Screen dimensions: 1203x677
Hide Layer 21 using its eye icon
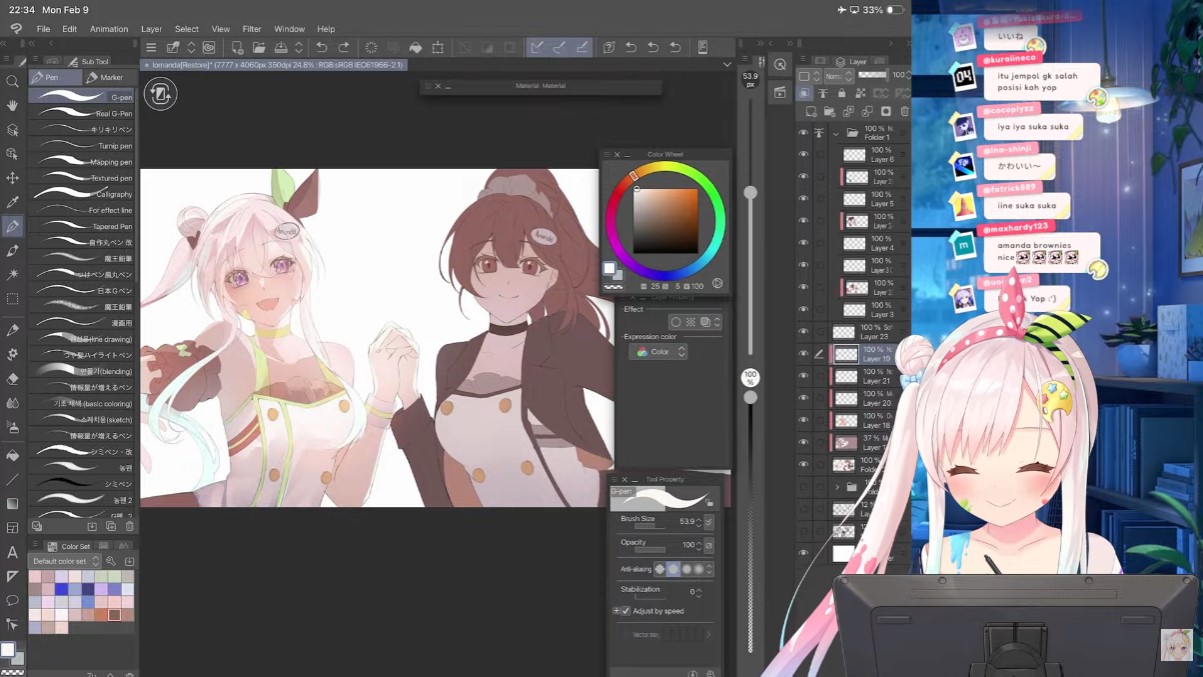point(803,376)
